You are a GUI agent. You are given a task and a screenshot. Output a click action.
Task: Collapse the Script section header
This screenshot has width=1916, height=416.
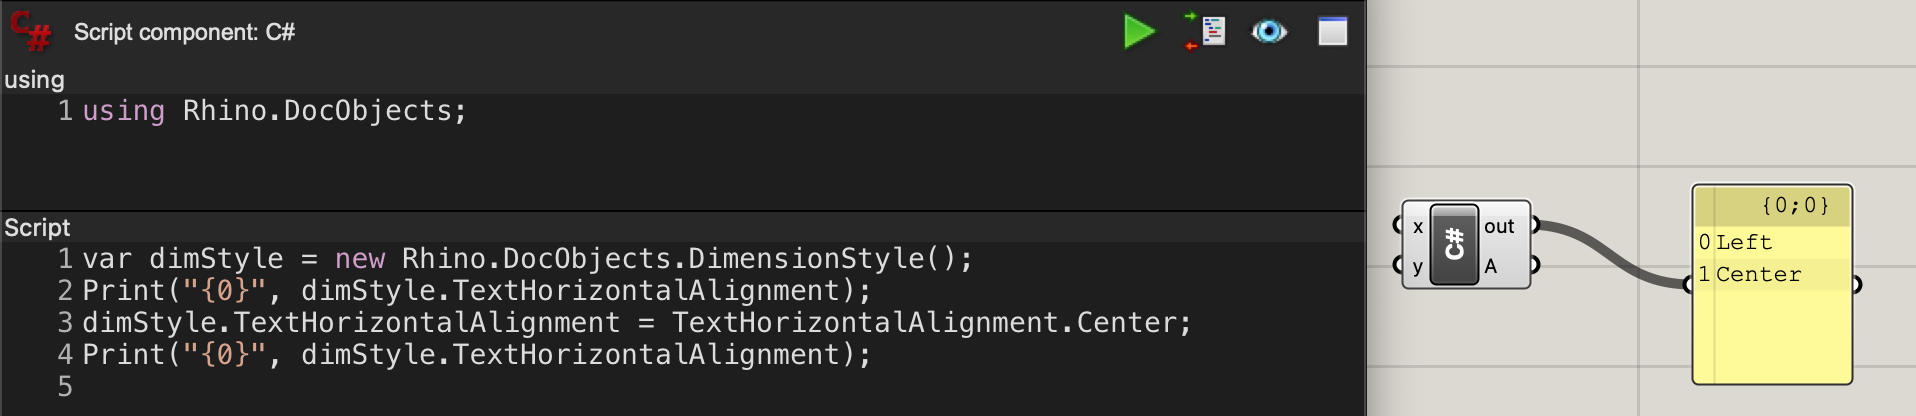pos(37,228)
